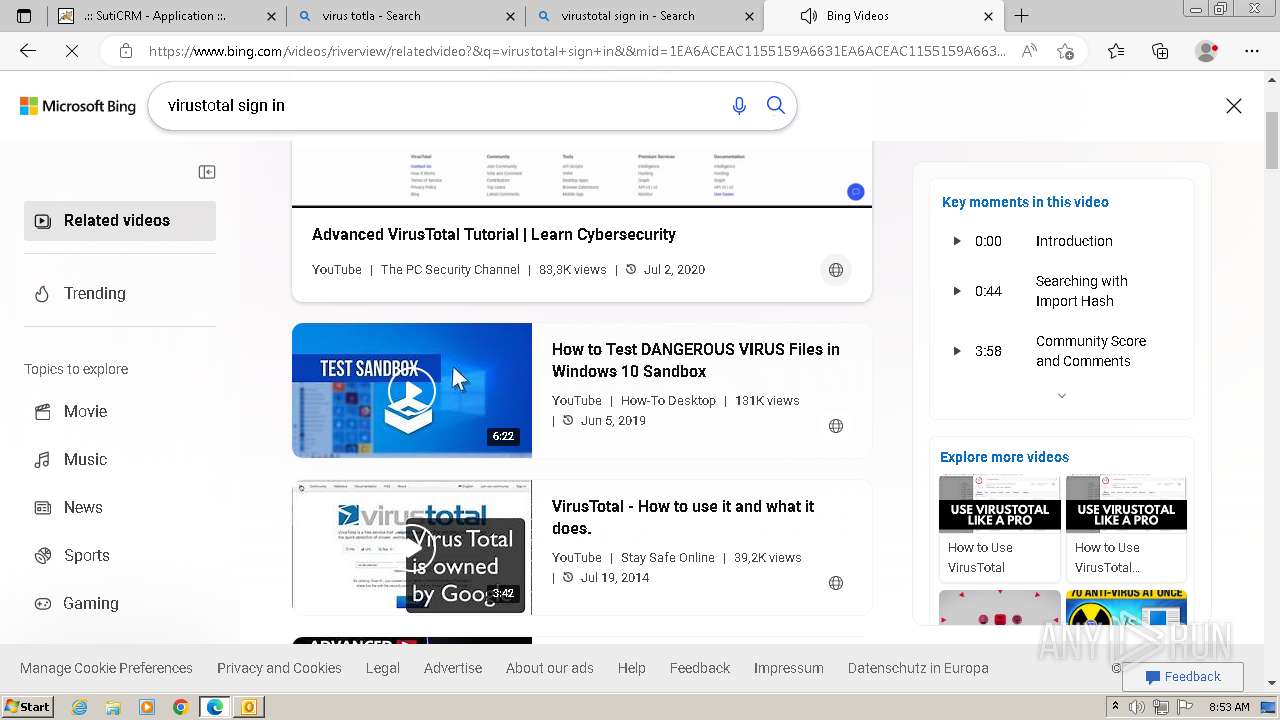Viewport: 1280px width, 720px height.
Task: Open source globe for Advanced VirusTotal Tutorial
Action: click(x=836, y=269)
